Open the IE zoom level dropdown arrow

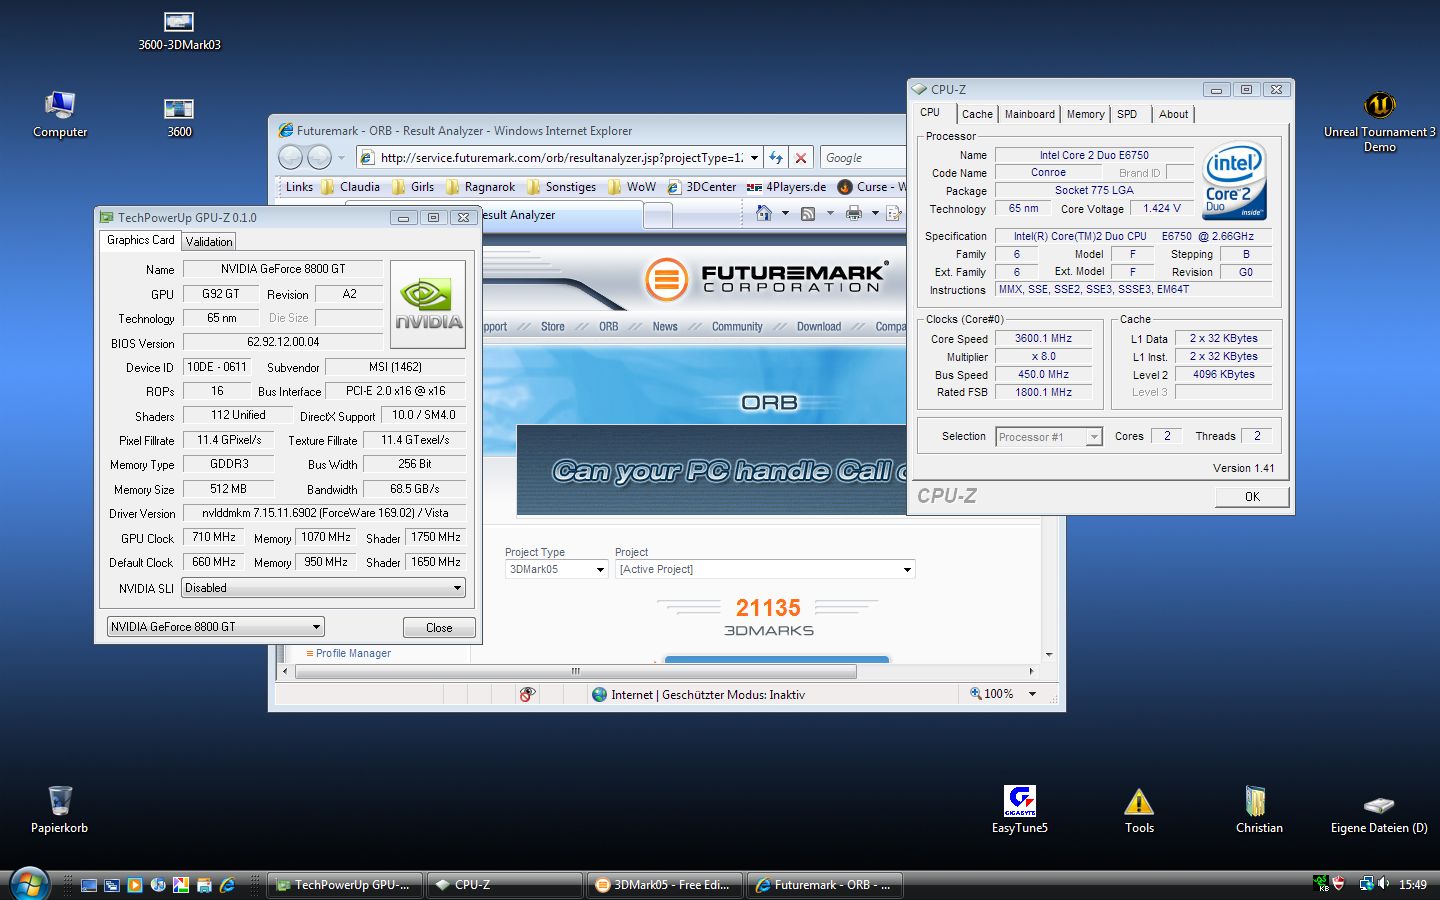pos(1032,694)
